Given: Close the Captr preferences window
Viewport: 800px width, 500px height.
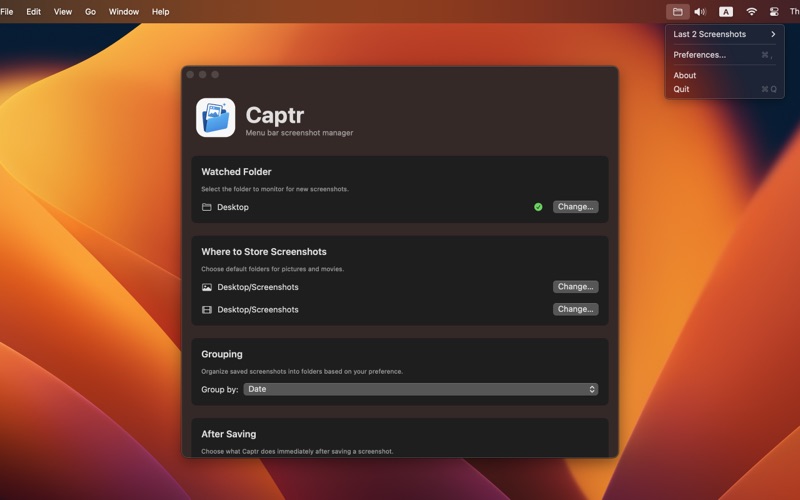Looking at the screenshot, I should click(x=190, y=74).
